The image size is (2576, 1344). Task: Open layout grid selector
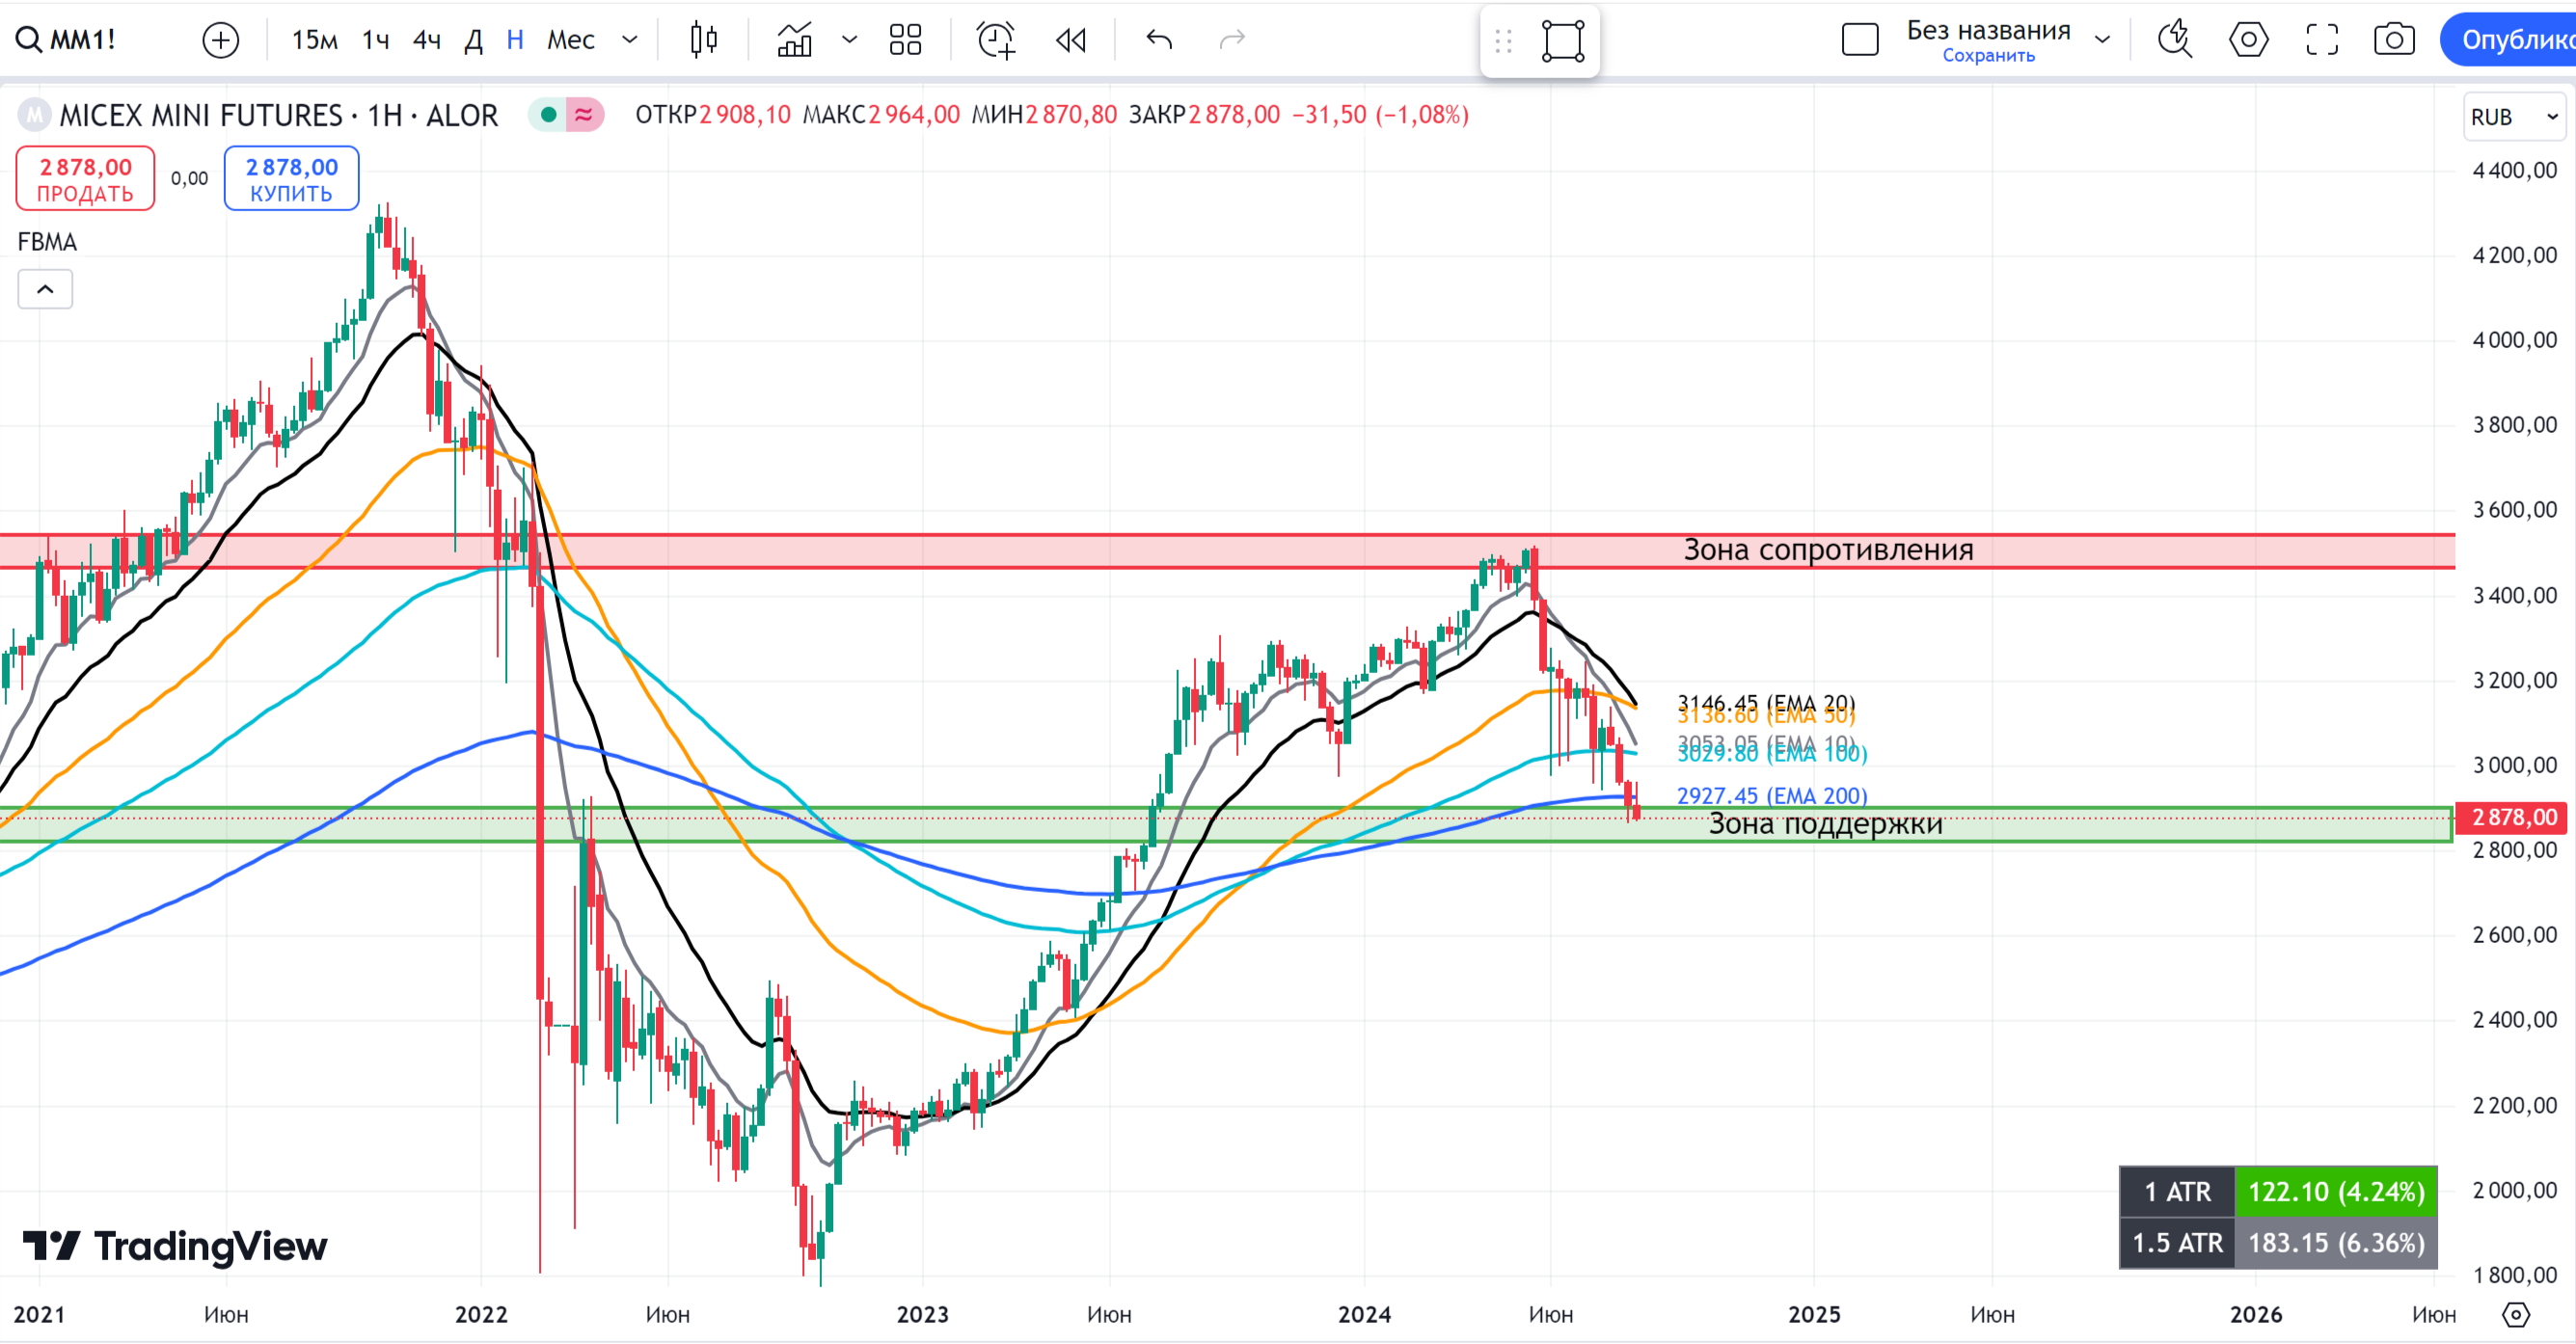tap(905, 40)
